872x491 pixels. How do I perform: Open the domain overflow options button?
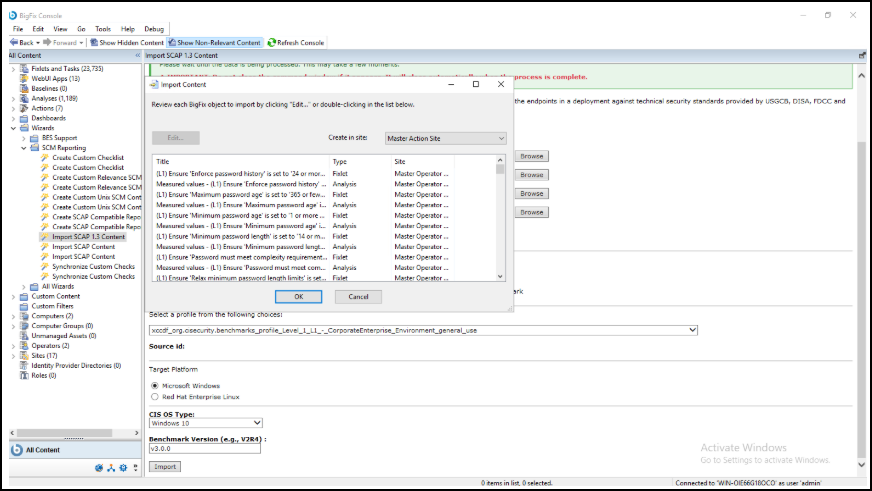click(x=135, y=468)
